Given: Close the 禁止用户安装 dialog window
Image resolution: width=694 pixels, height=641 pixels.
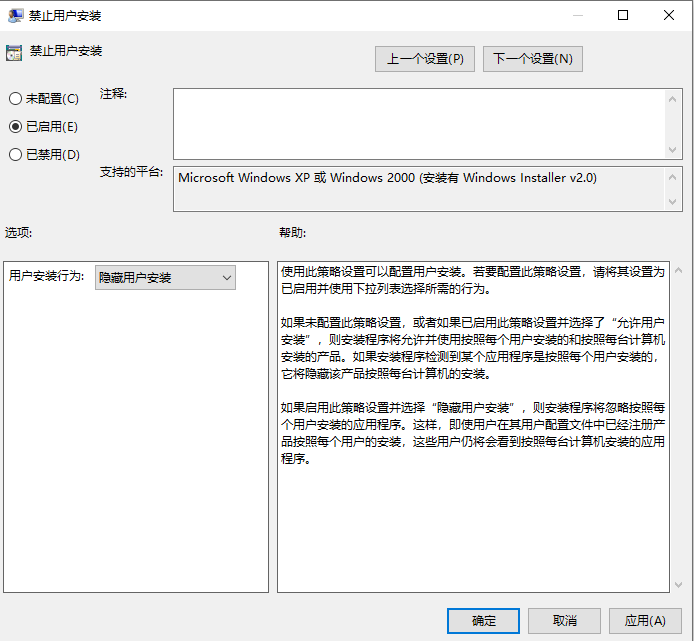Looking at the screenshot, I should (x=669, y=16).
